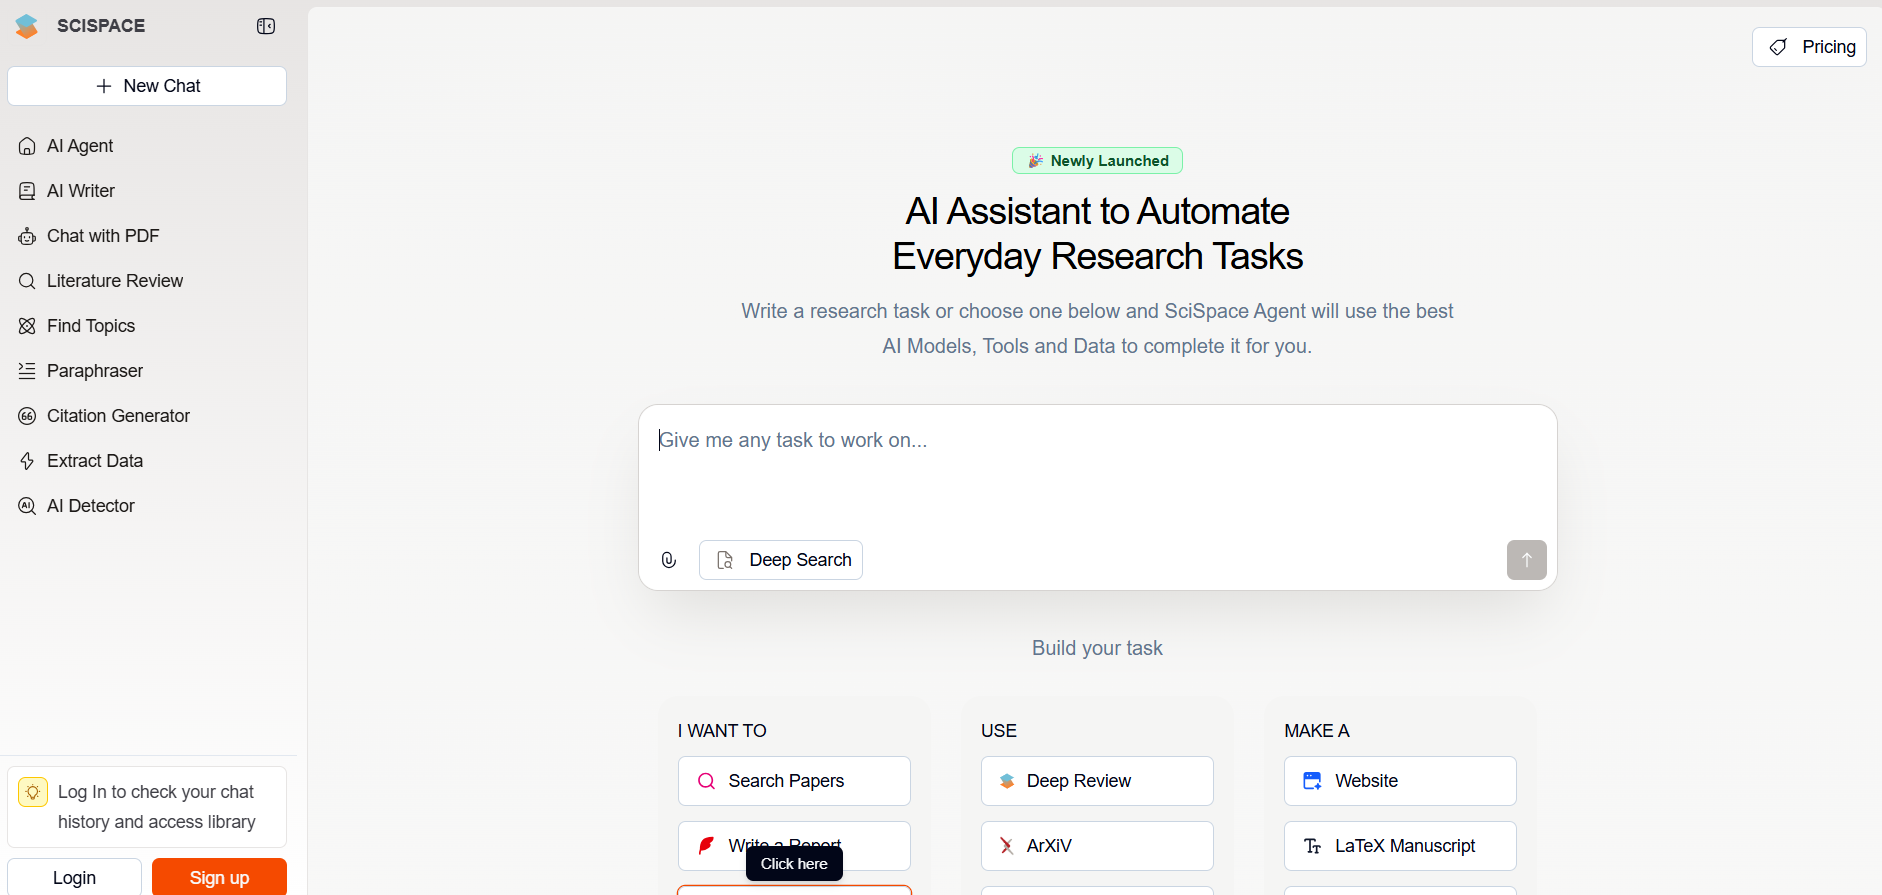
Task: Select Write a Report option
Action: (794, 846)
